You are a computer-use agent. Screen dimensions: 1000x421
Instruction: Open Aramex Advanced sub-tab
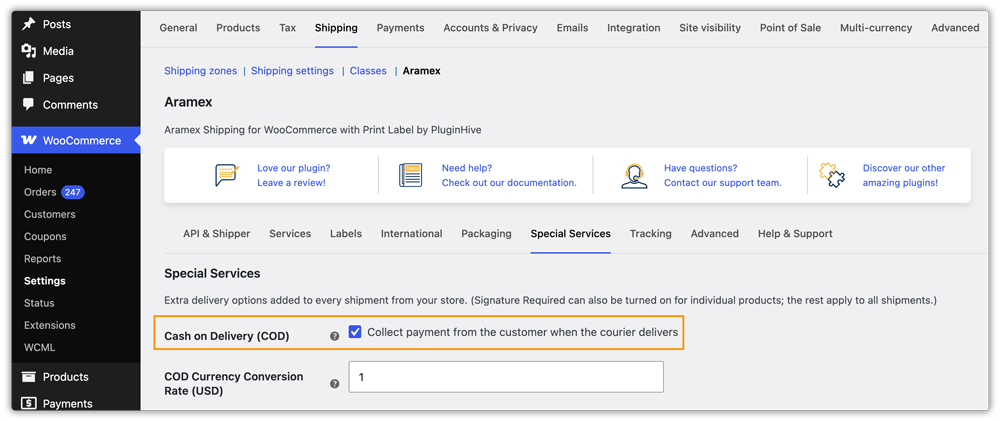click(715, 233)
